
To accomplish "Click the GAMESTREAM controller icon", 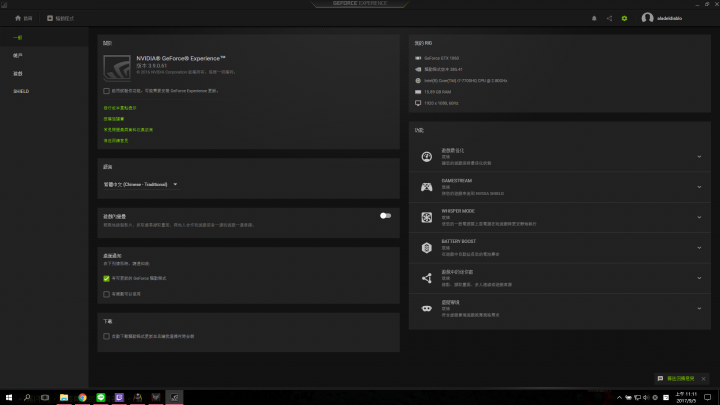I will tap(427, 187).
